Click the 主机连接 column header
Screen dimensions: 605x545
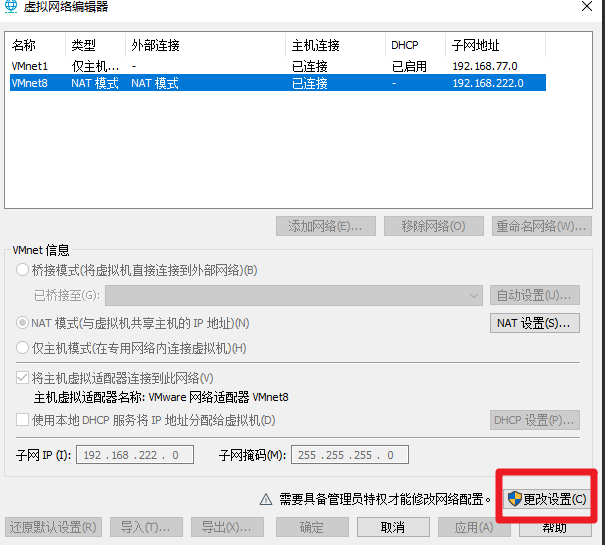point(335,45)
